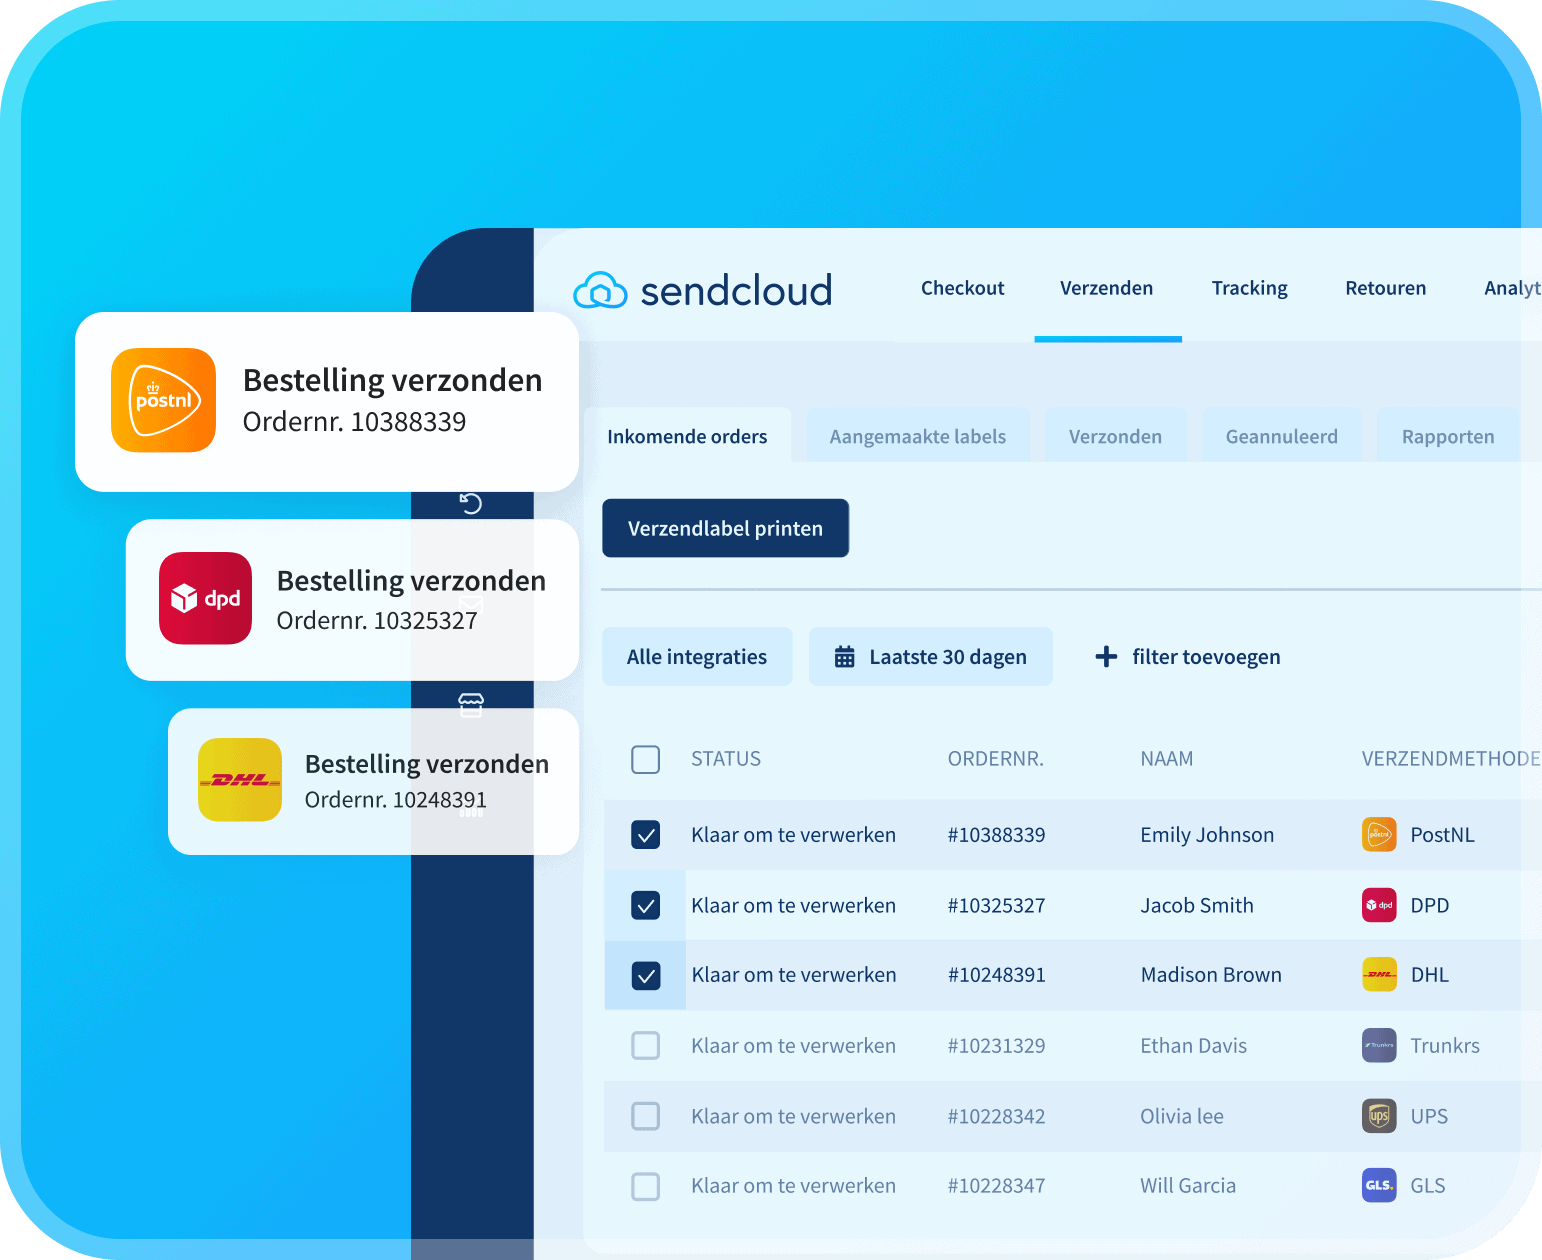Click the PostNL shipping method label

coord(1442,835)
